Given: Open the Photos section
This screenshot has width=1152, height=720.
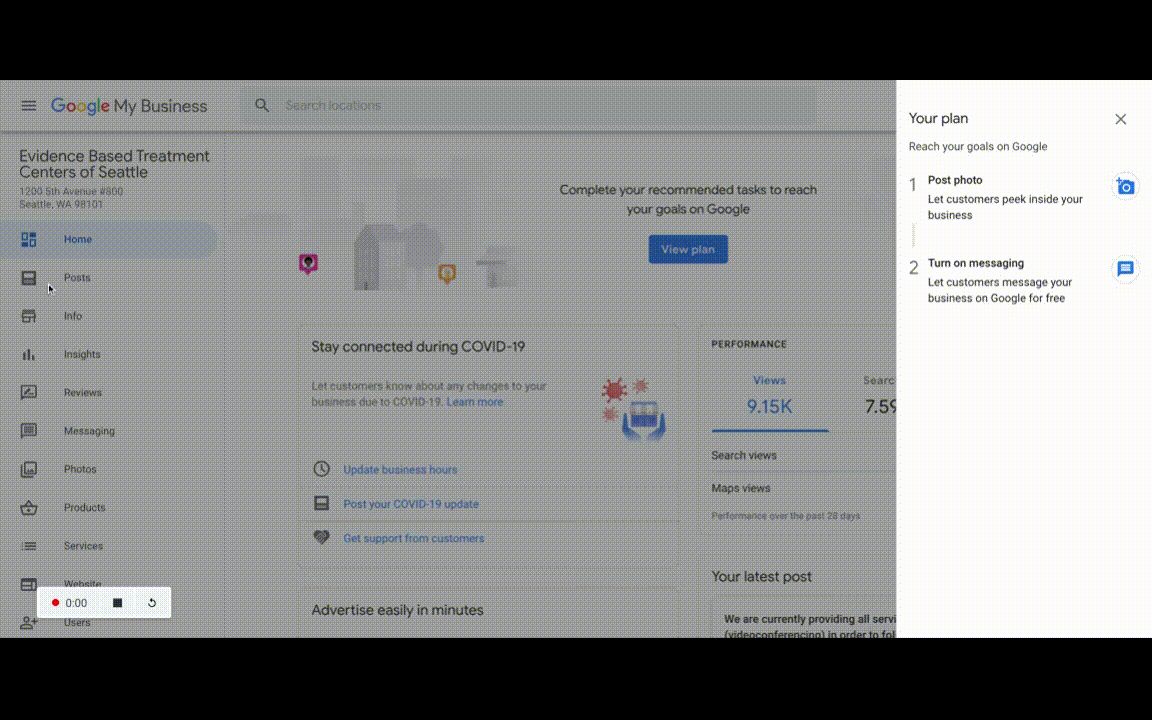Looking at the screenshot, I should (x=80, y=469).
